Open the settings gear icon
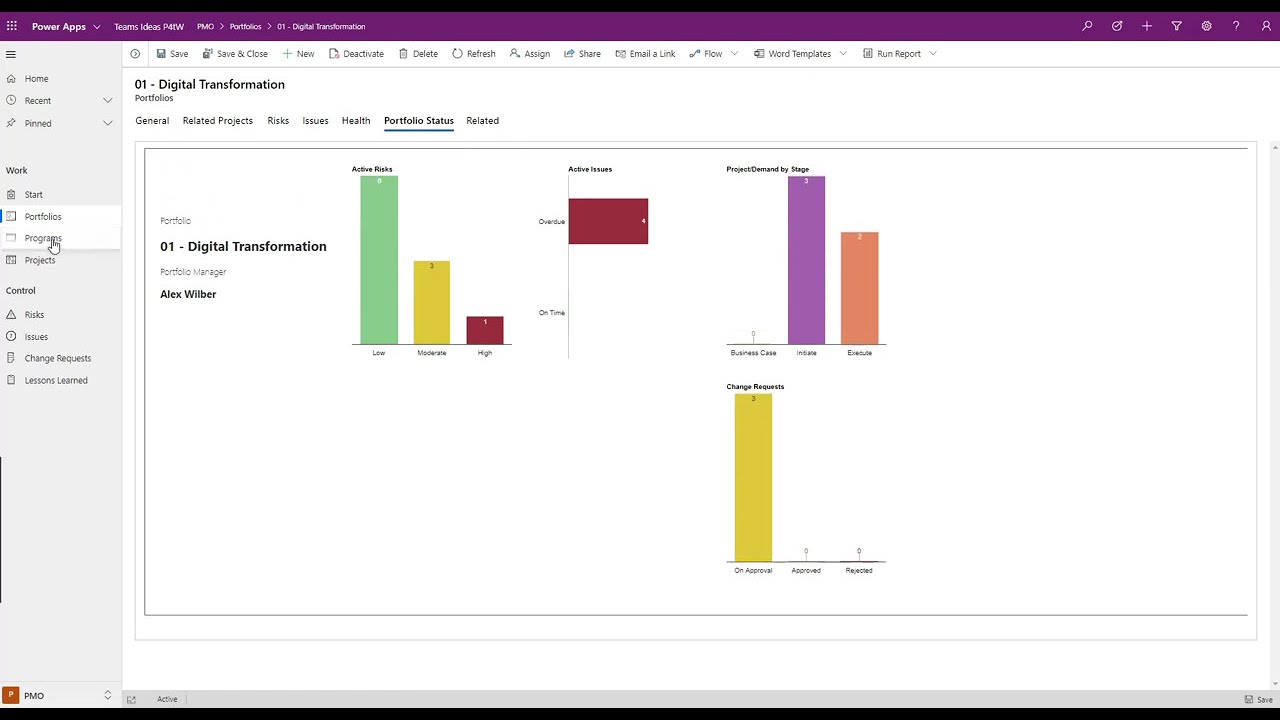Viewport: 1280px width, 720px height. pos(1207,26)
